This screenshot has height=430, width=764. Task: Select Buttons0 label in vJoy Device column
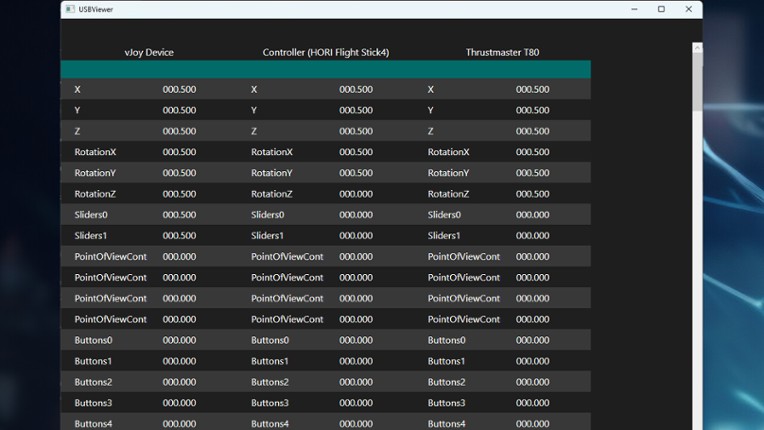(93, 340)
